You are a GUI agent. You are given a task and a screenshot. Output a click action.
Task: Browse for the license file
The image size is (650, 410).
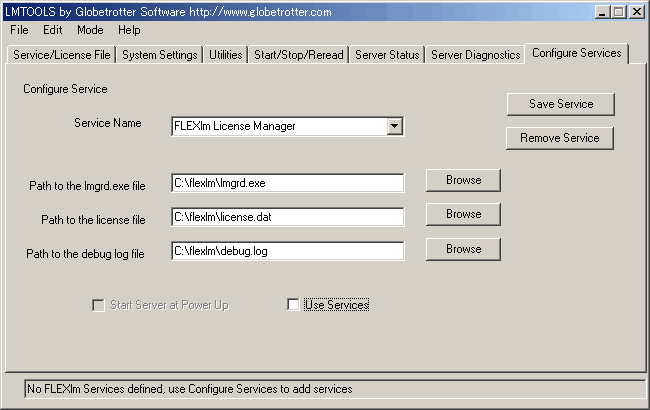pyautogui.click(x=463, y=214)
